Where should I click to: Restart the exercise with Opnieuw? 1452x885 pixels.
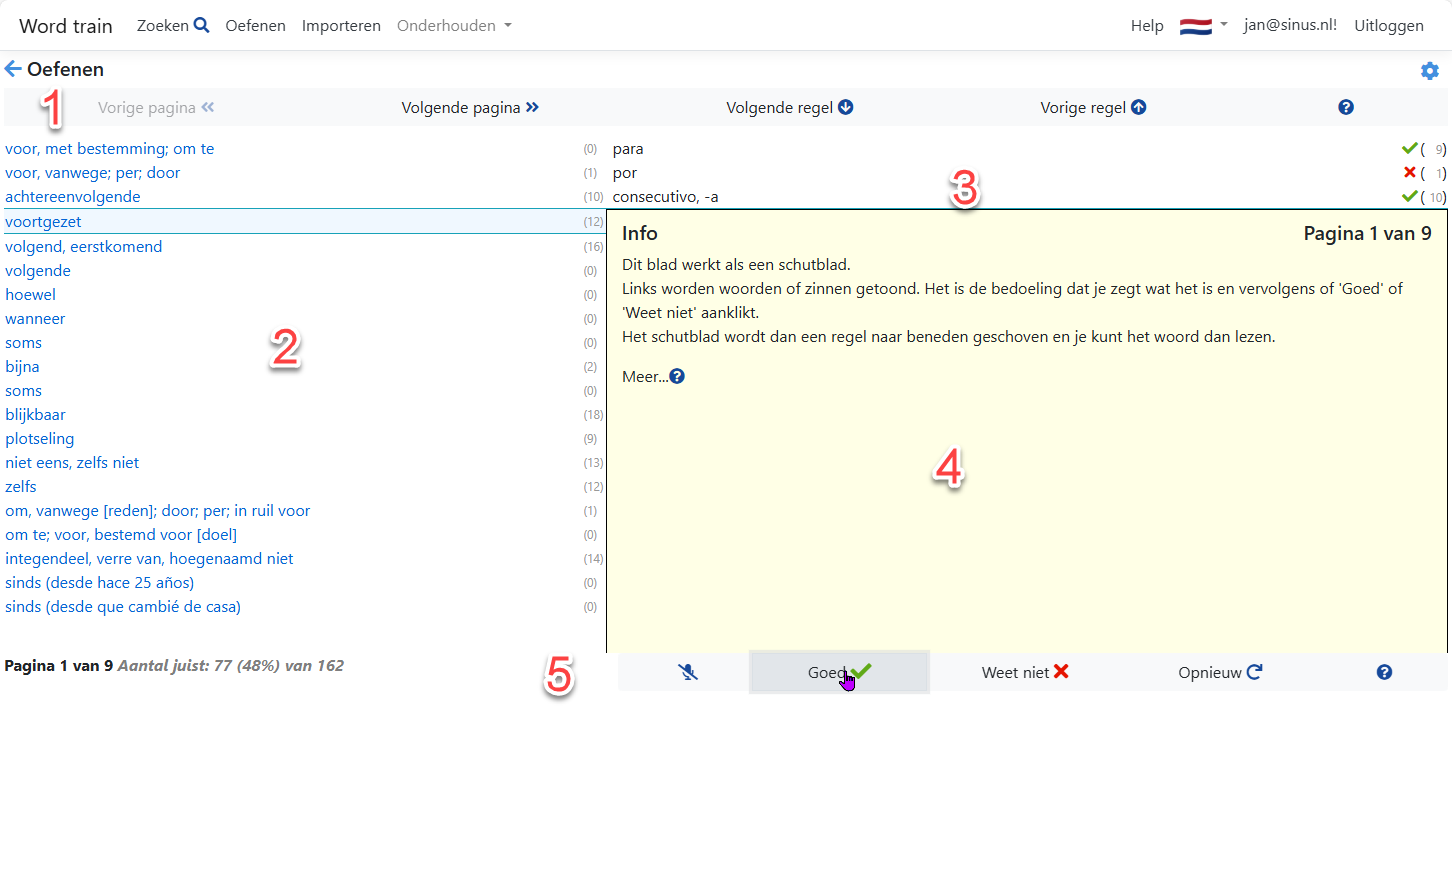(x=1219, y=672)
